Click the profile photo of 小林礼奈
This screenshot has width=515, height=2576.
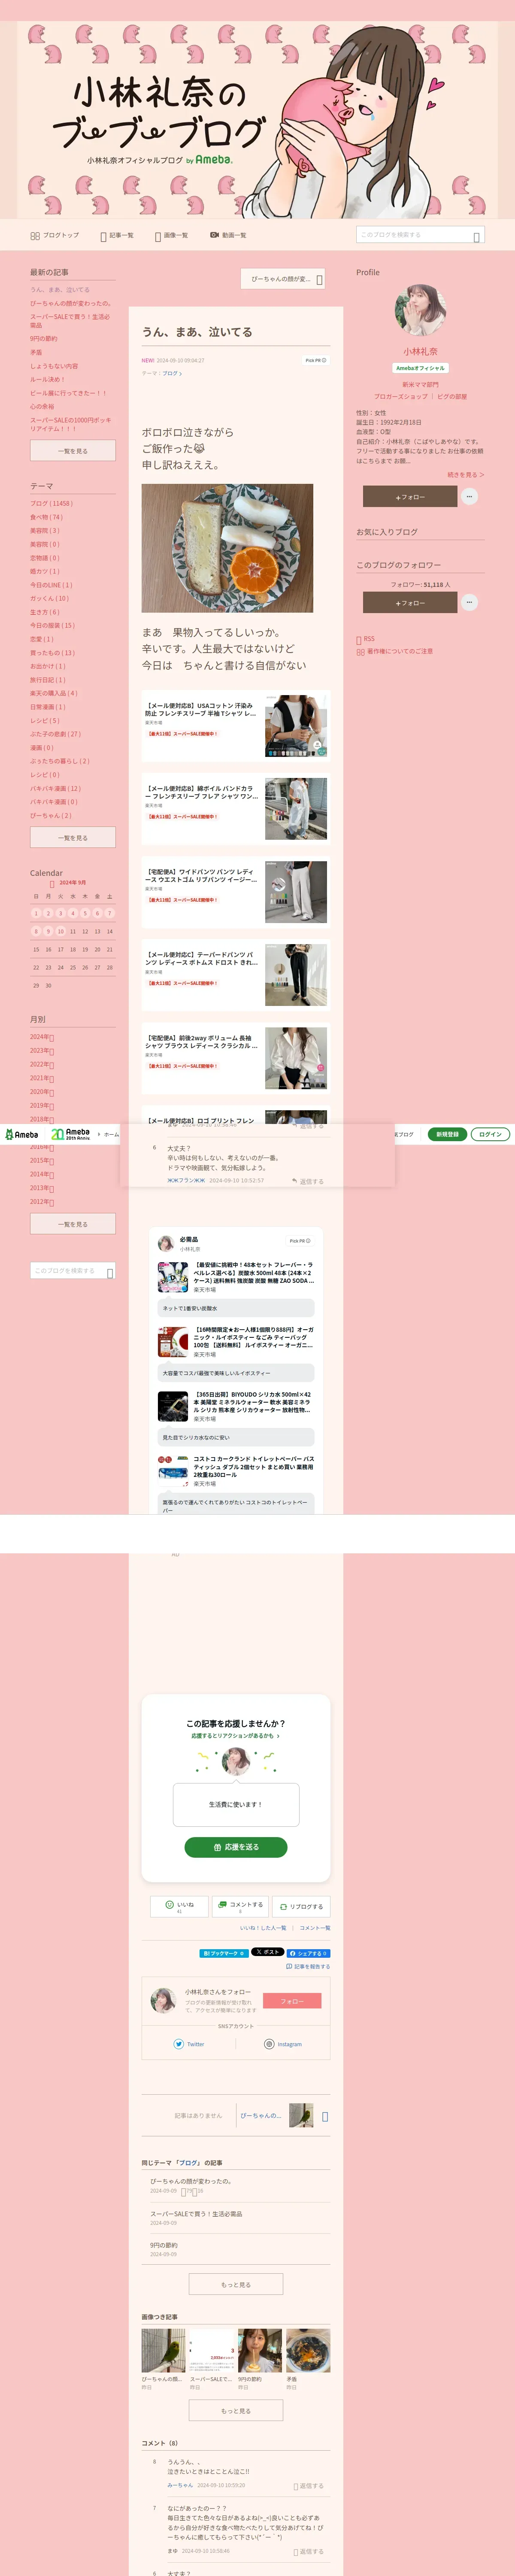tap(420, 310)
